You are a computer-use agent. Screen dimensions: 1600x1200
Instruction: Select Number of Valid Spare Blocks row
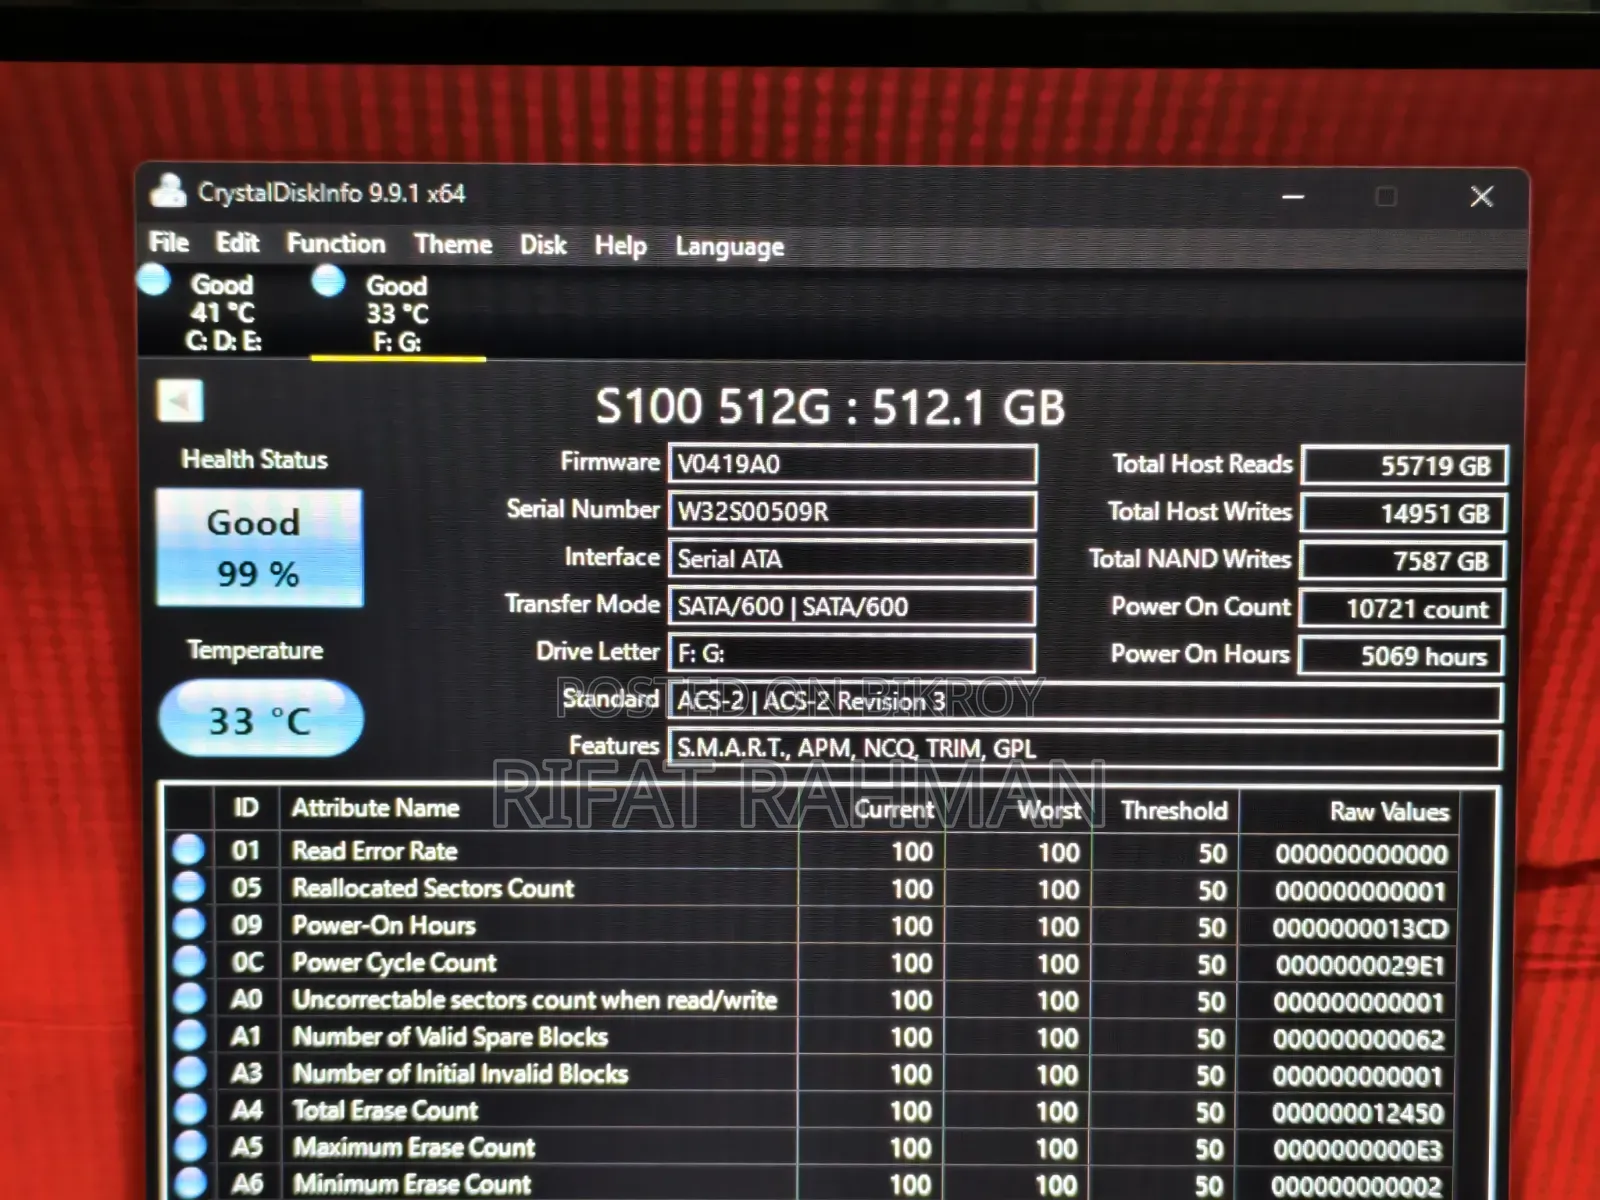[x=812, y=1036]
